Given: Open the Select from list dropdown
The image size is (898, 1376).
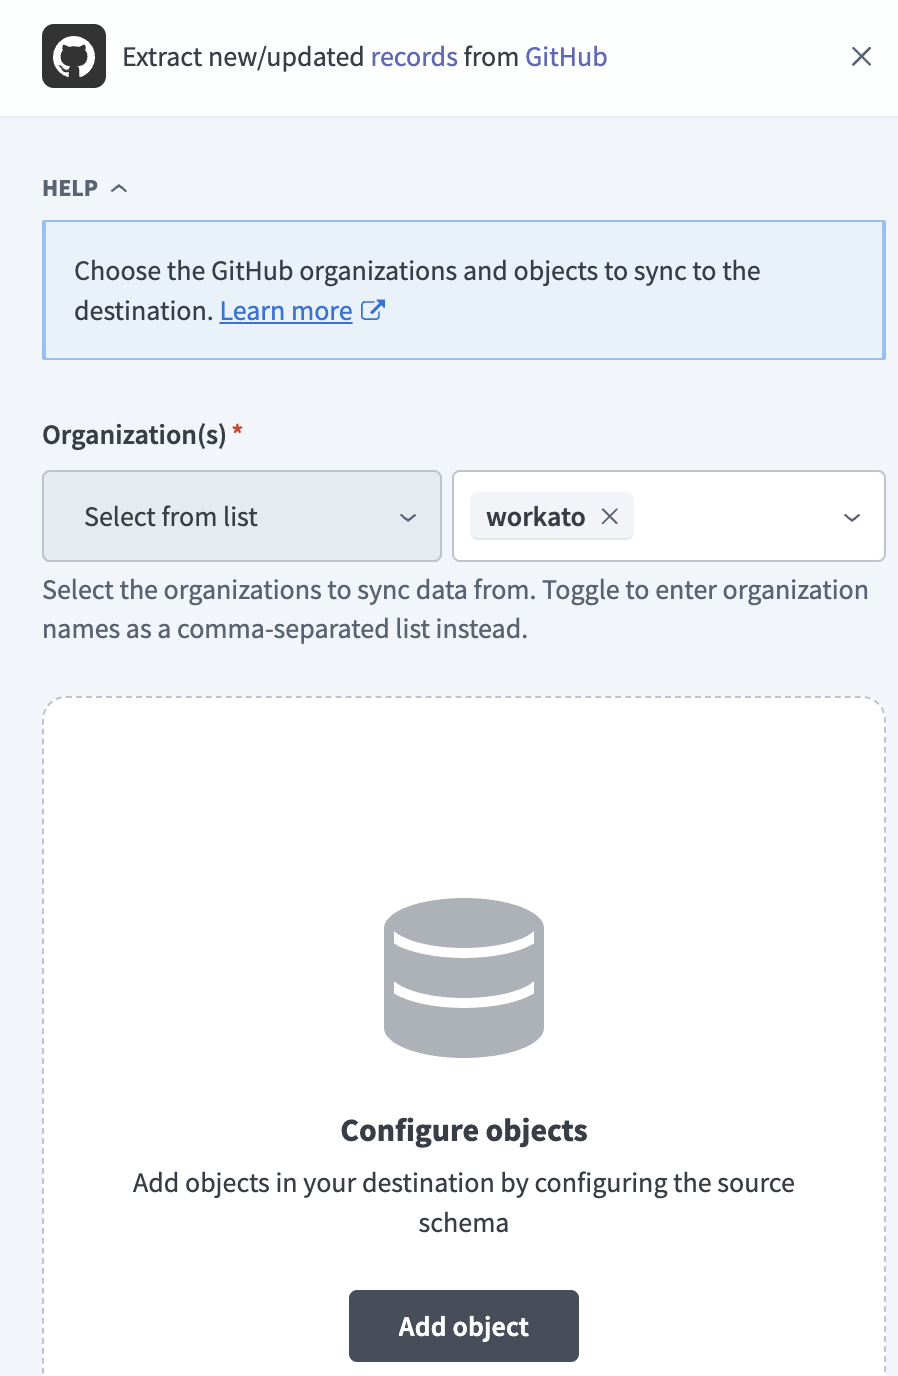Looking at the screenshot, I should (242, 516).
